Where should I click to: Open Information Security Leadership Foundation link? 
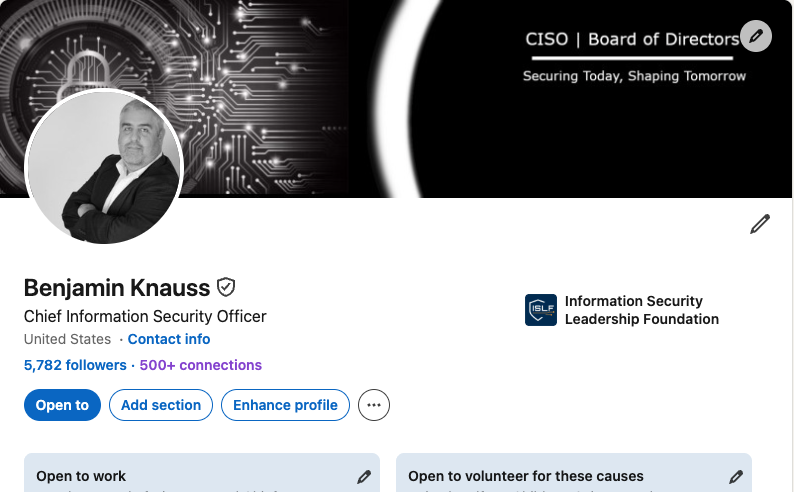pyautogui.click(x=641, y=310)
